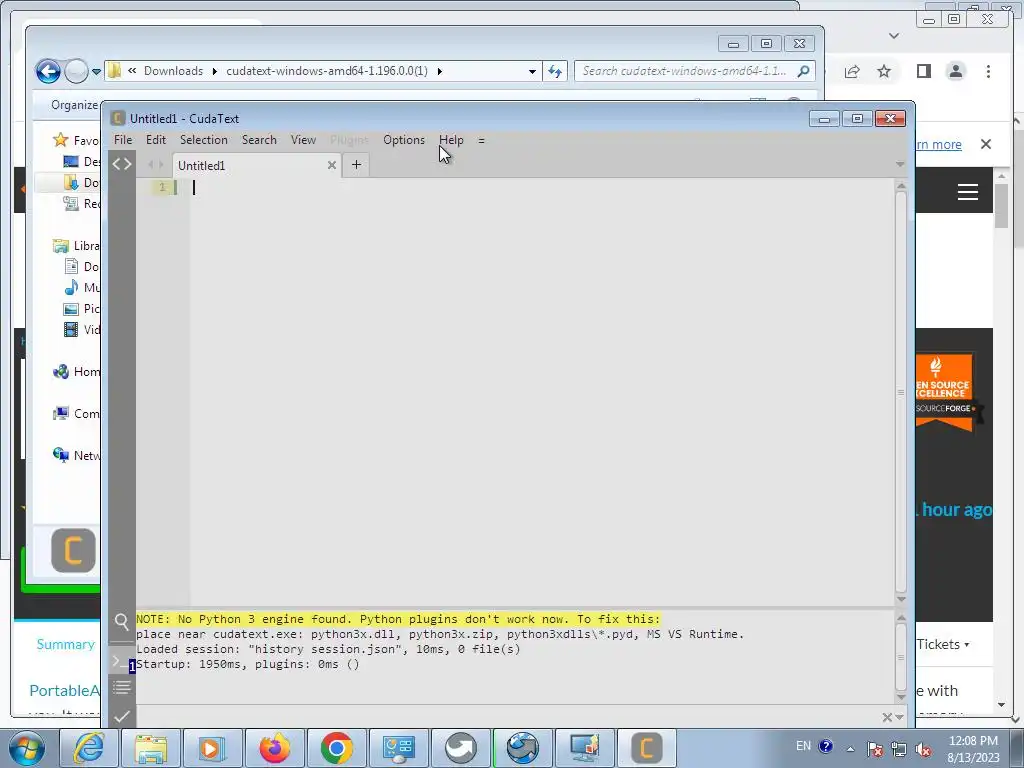Show hidden tray icons arrow
The height and width of the screenshot is (768, 1024).
point(850,749)
